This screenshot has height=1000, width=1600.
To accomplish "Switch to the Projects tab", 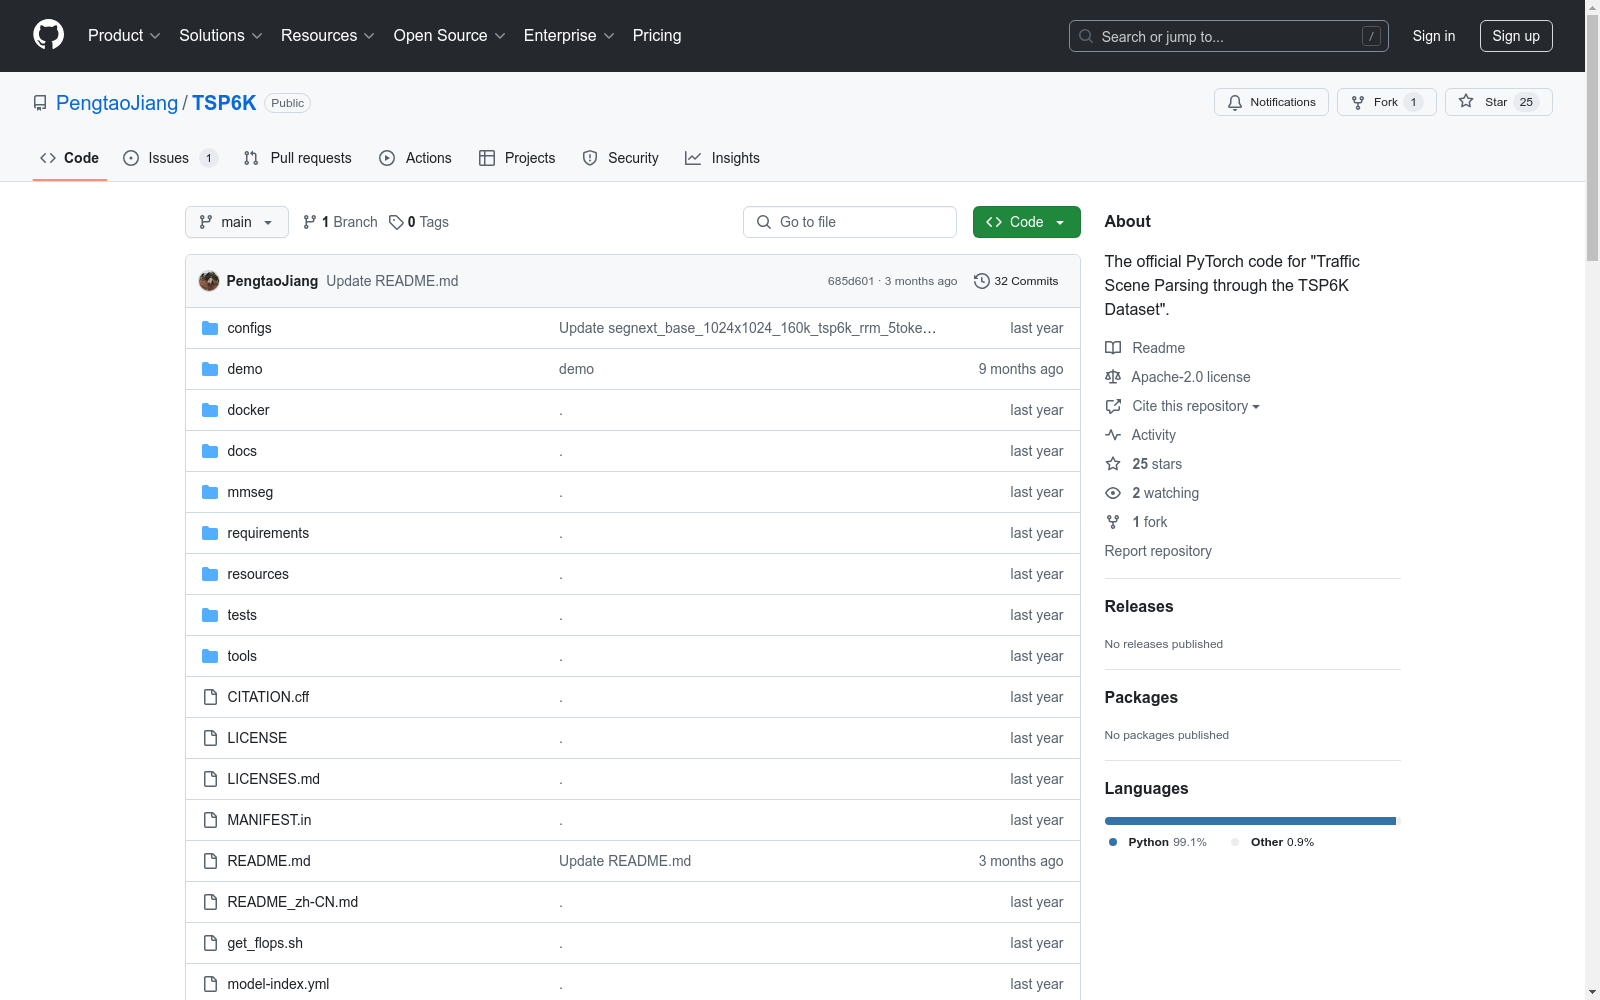I will pos(517,158).
